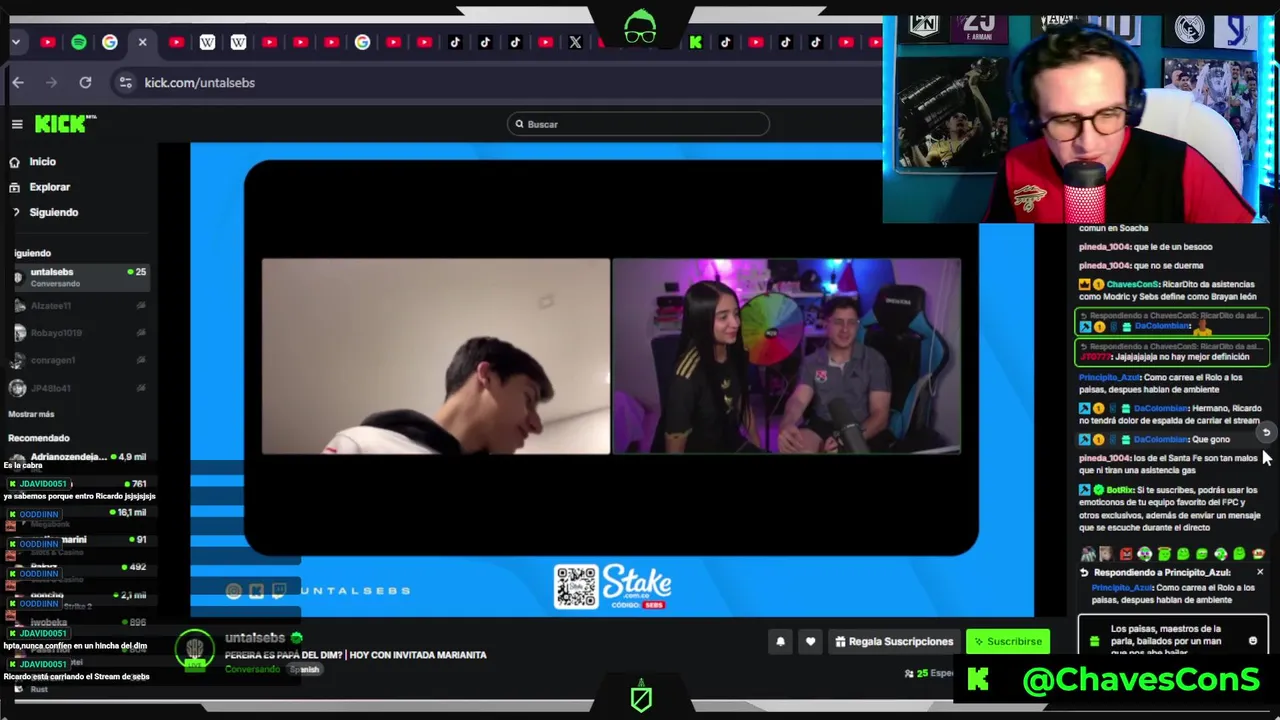Click the browser forward arrow

click(52, 83)
